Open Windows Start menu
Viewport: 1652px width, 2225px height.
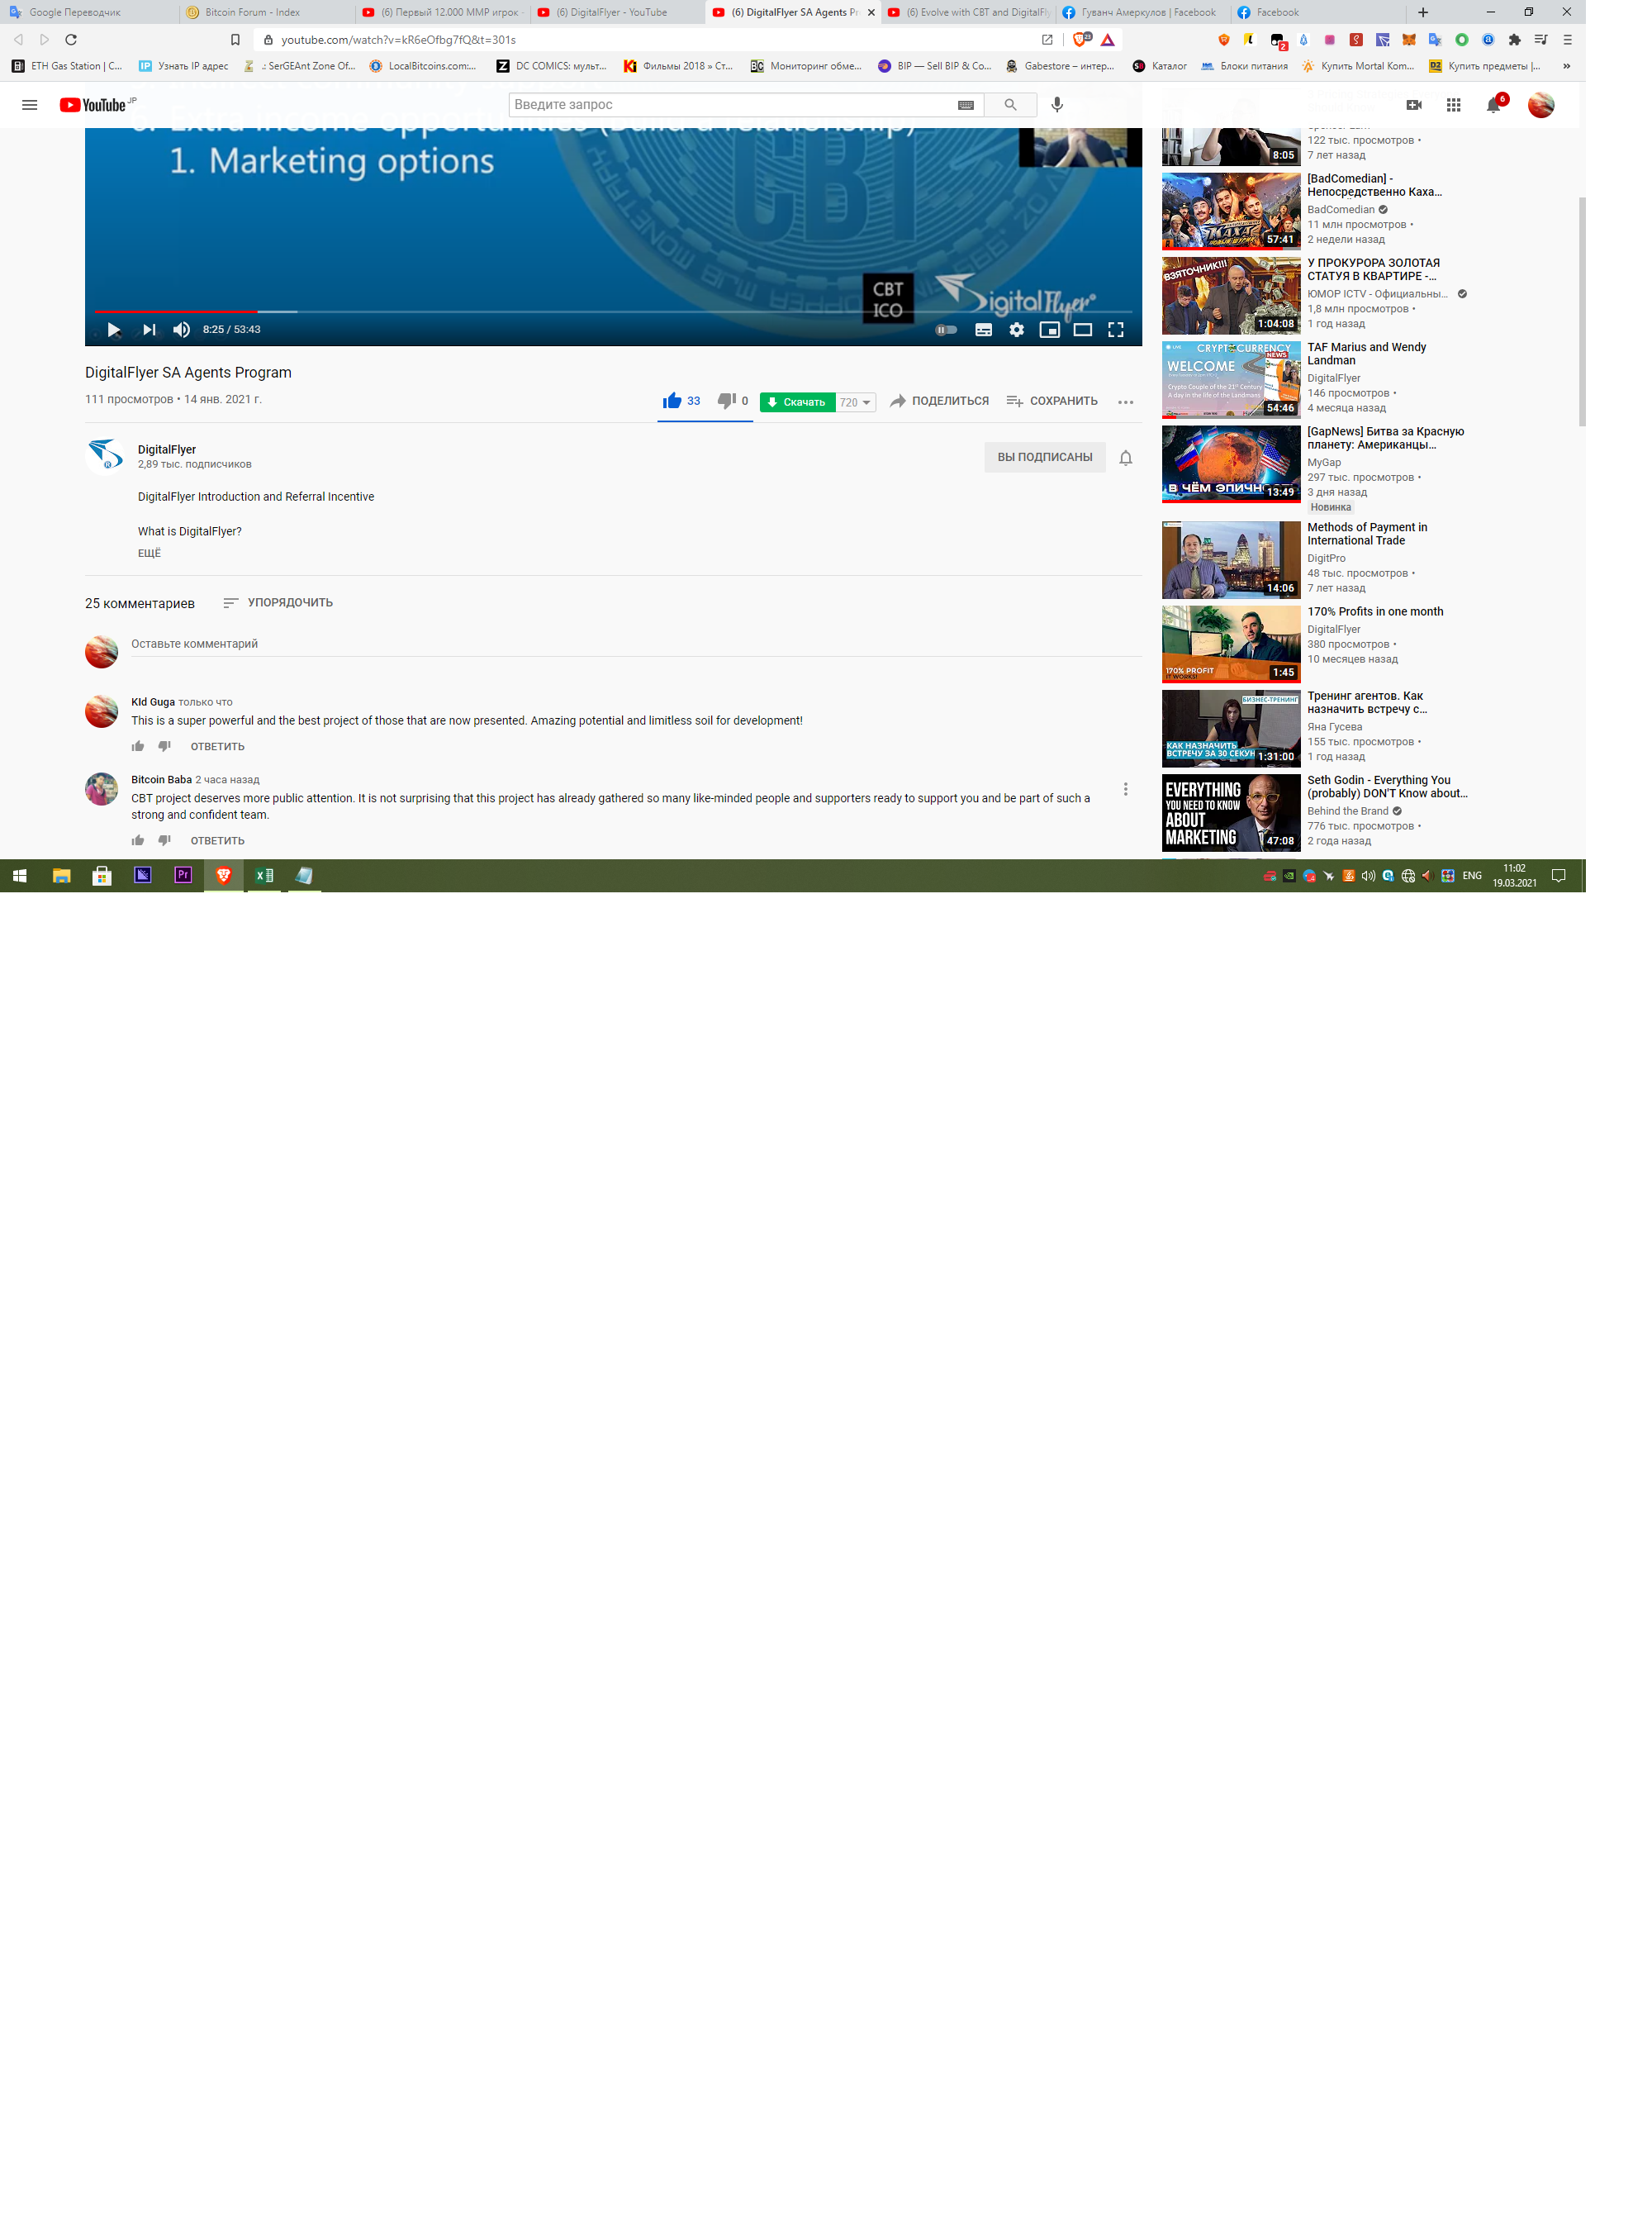19,876
